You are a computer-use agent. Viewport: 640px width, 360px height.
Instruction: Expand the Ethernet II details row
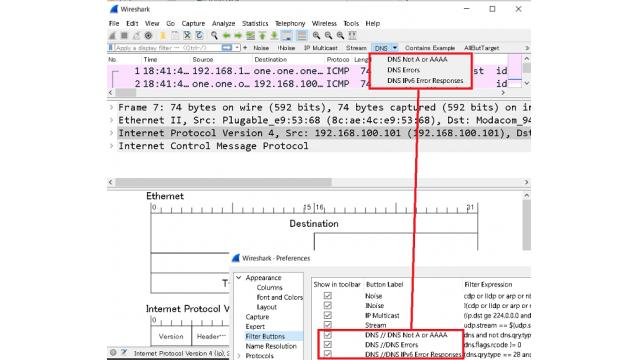point(111,120)
